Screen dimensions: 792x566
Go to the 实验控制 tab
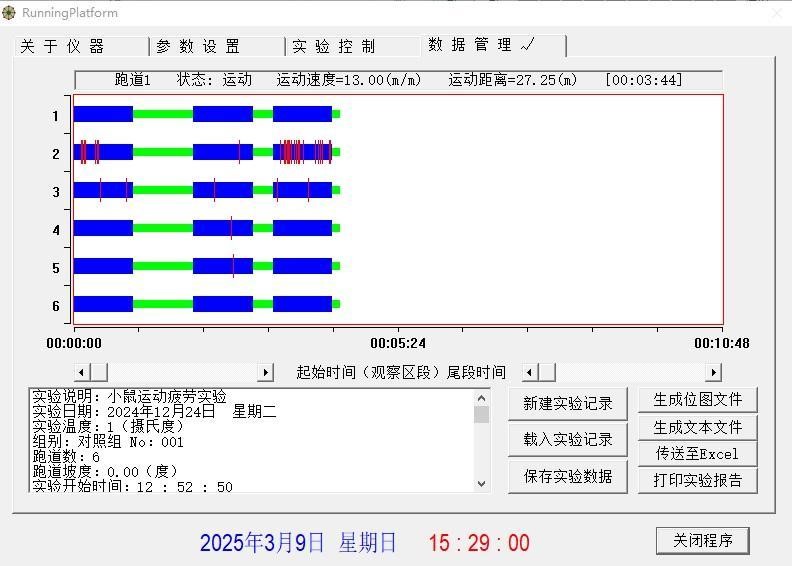click(x=334, y=47)
